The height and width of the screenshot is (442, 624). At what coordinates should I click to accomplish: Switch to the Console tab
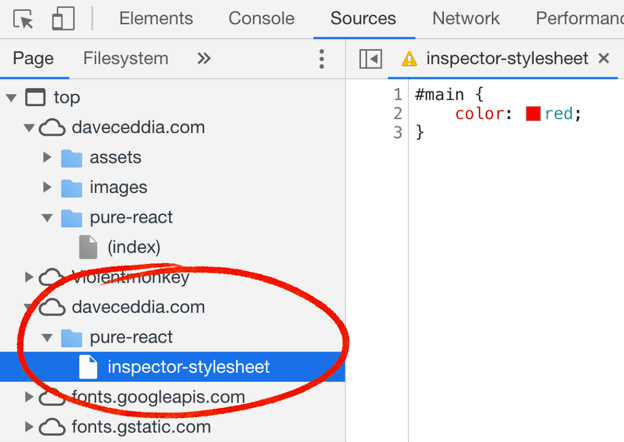[261, 18]
